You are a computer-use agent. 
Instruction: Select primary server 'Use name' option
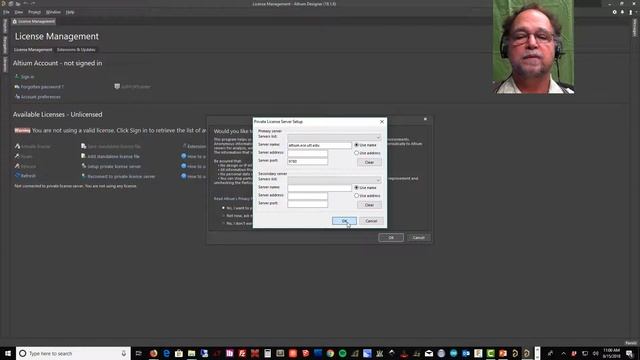[x=356, y=145]
